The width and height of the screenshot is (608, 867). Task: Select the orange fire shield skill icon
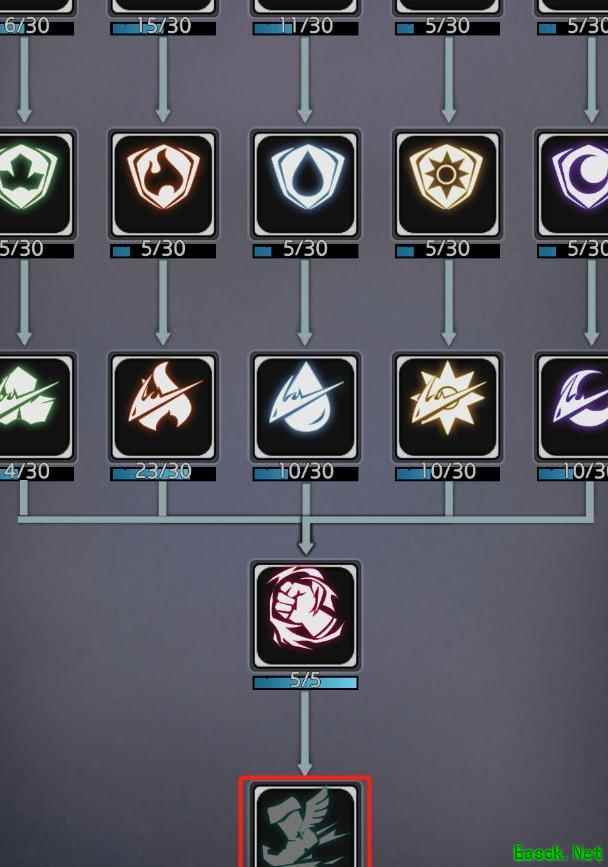click(163, 185)
